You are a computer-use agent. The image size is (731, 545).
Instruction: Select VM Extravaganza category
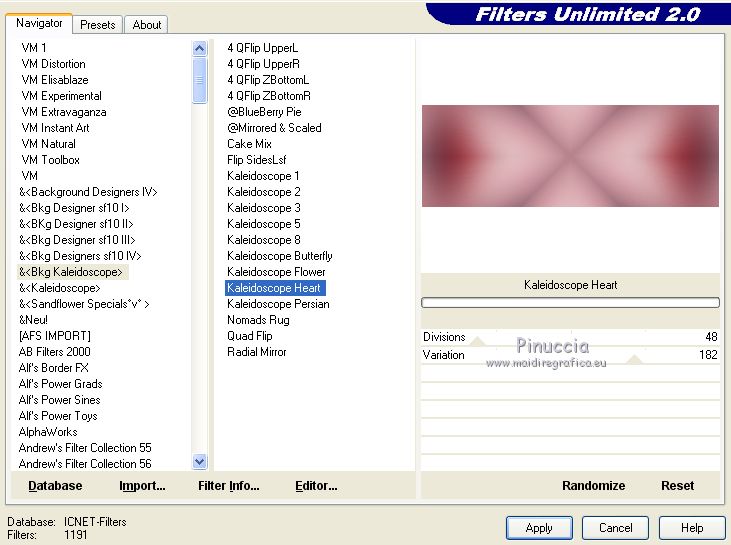pos(64,112)
